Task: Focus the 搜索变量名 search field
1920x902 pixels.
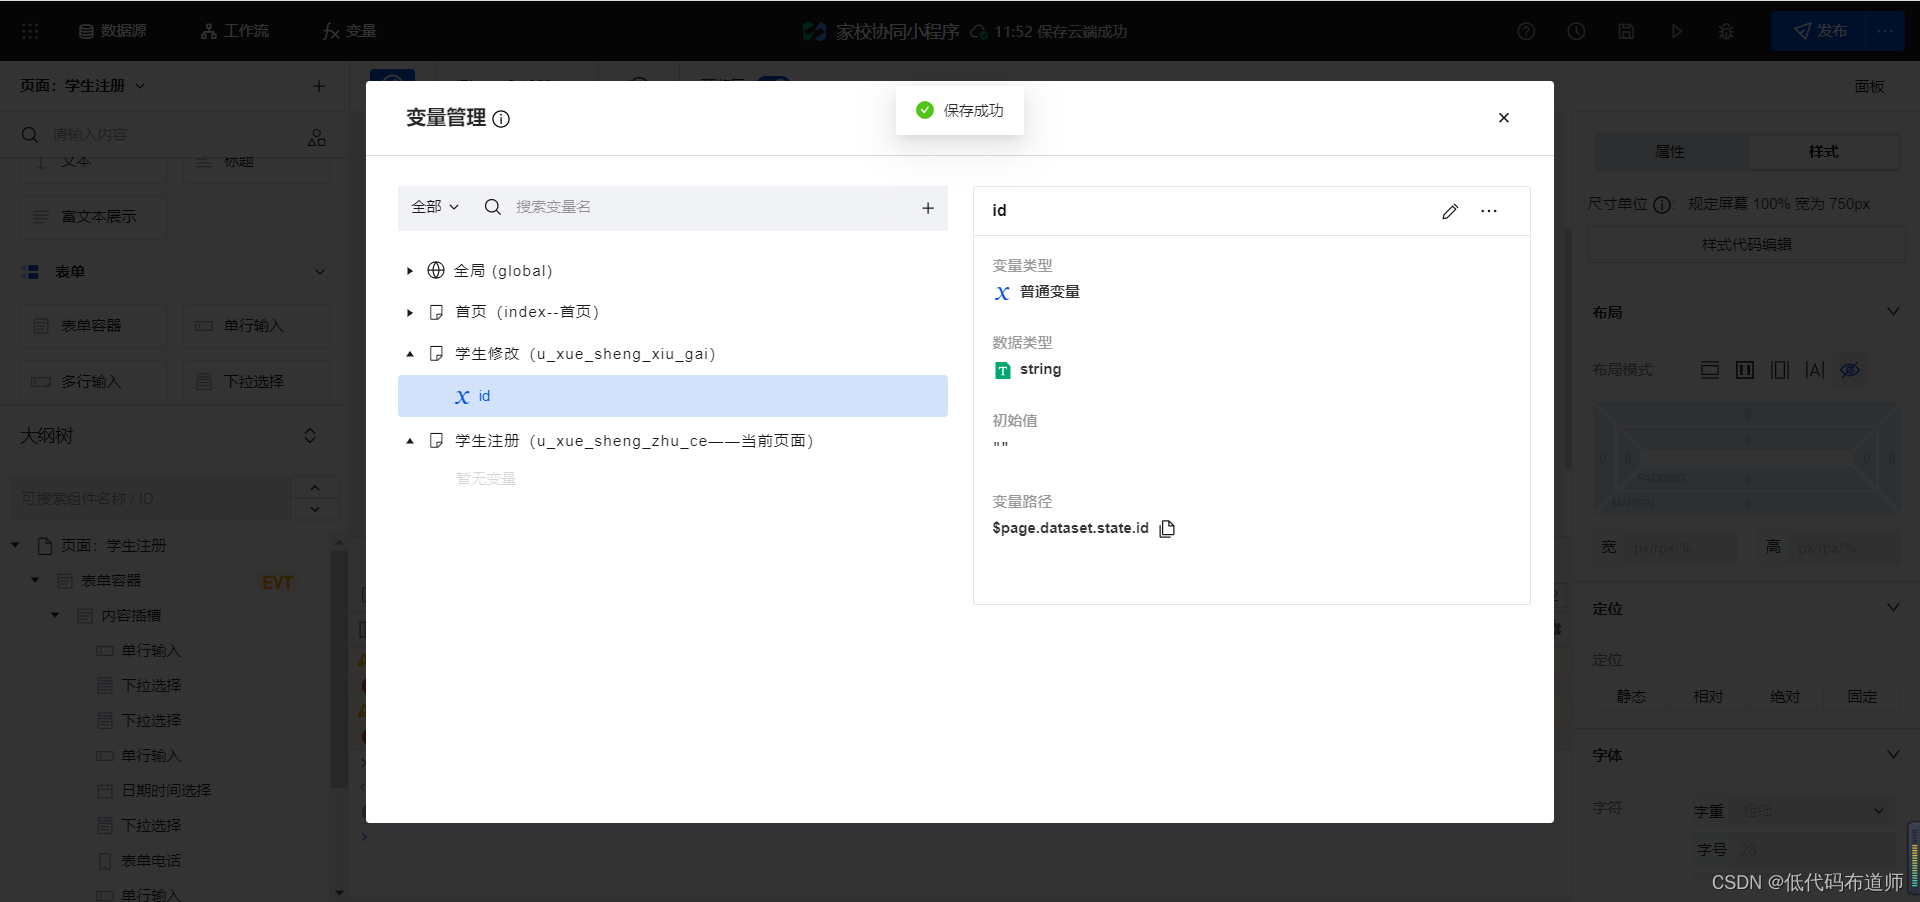Action: pyautogui.click(x=700, y=207)
